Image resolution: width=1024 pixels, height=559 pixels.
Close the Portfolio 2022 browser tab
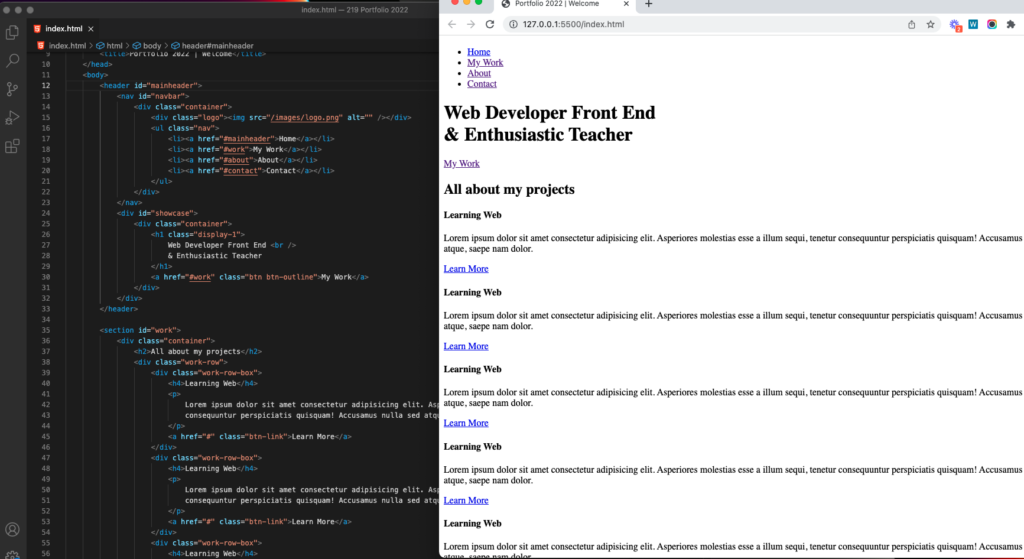626,4
